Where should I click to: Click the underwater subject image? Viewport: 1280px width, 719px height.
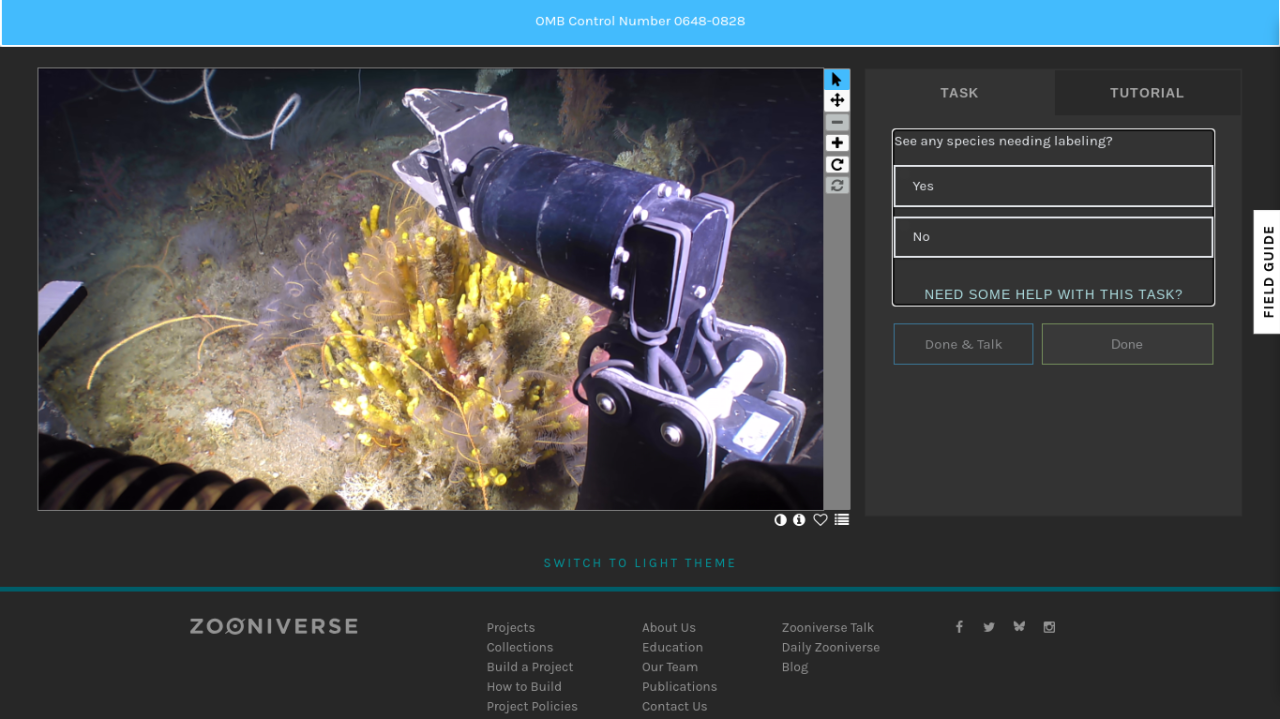pos(431,289)
